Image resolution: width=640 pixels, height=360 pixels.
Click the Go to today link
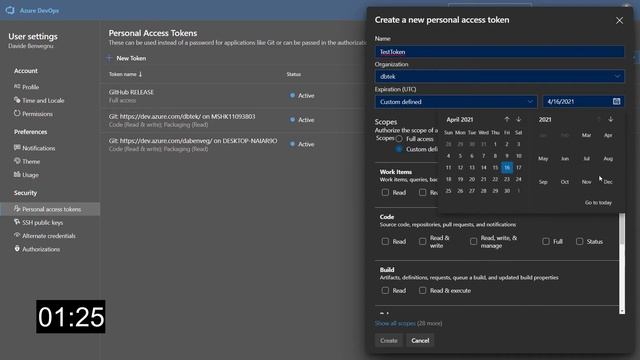tap(598, 202)
